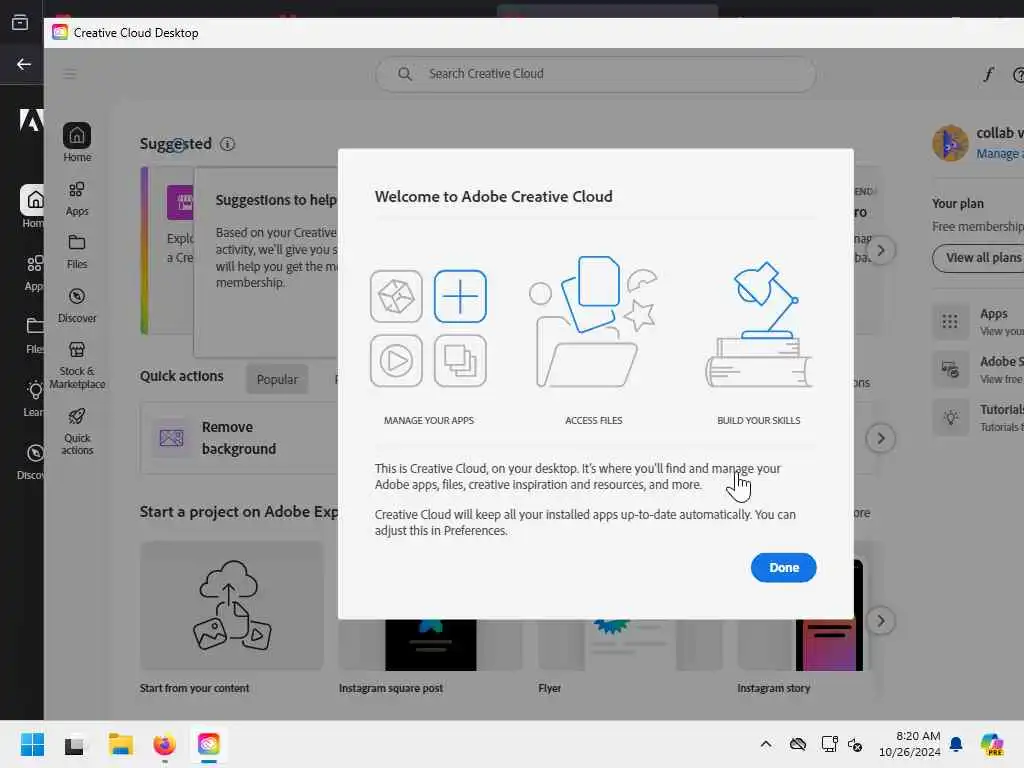Advance the Suggested carousel arrow
The width and height of the screenshot is (1024, 768).
880,250
